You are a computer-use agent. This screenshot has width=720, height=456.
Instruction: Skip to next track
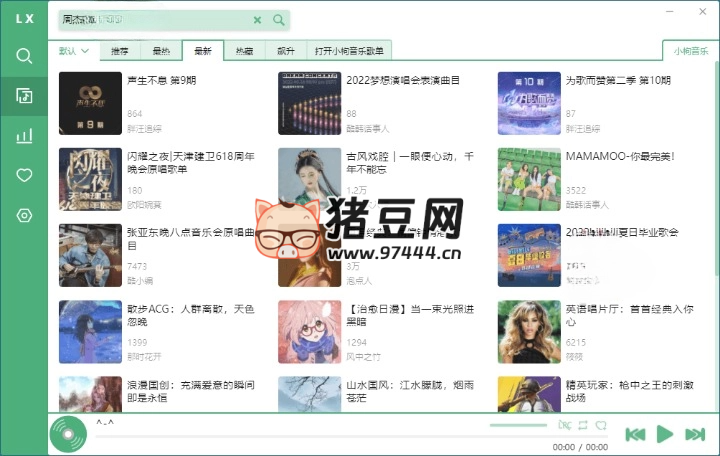[x=695, y=434]
